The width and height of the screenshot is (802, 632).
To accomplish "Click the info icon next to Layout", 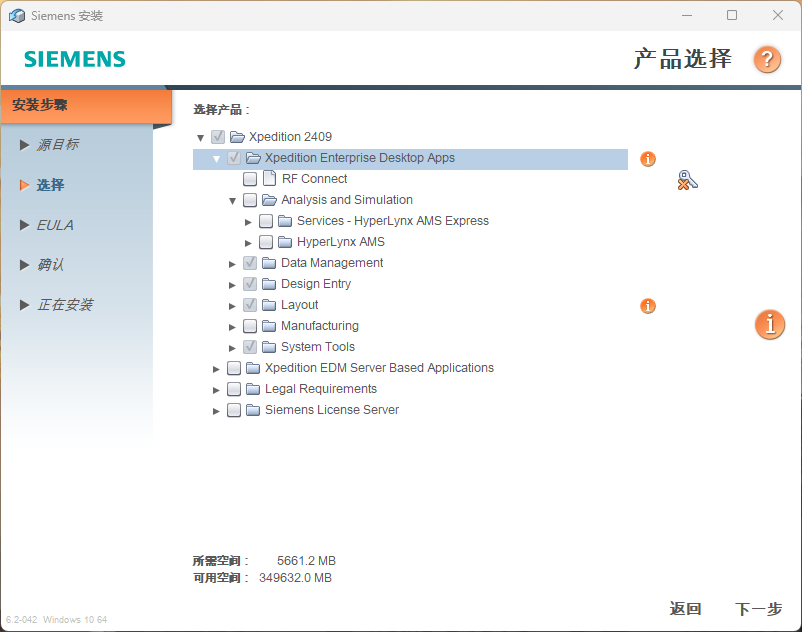I will coord(648,306).
